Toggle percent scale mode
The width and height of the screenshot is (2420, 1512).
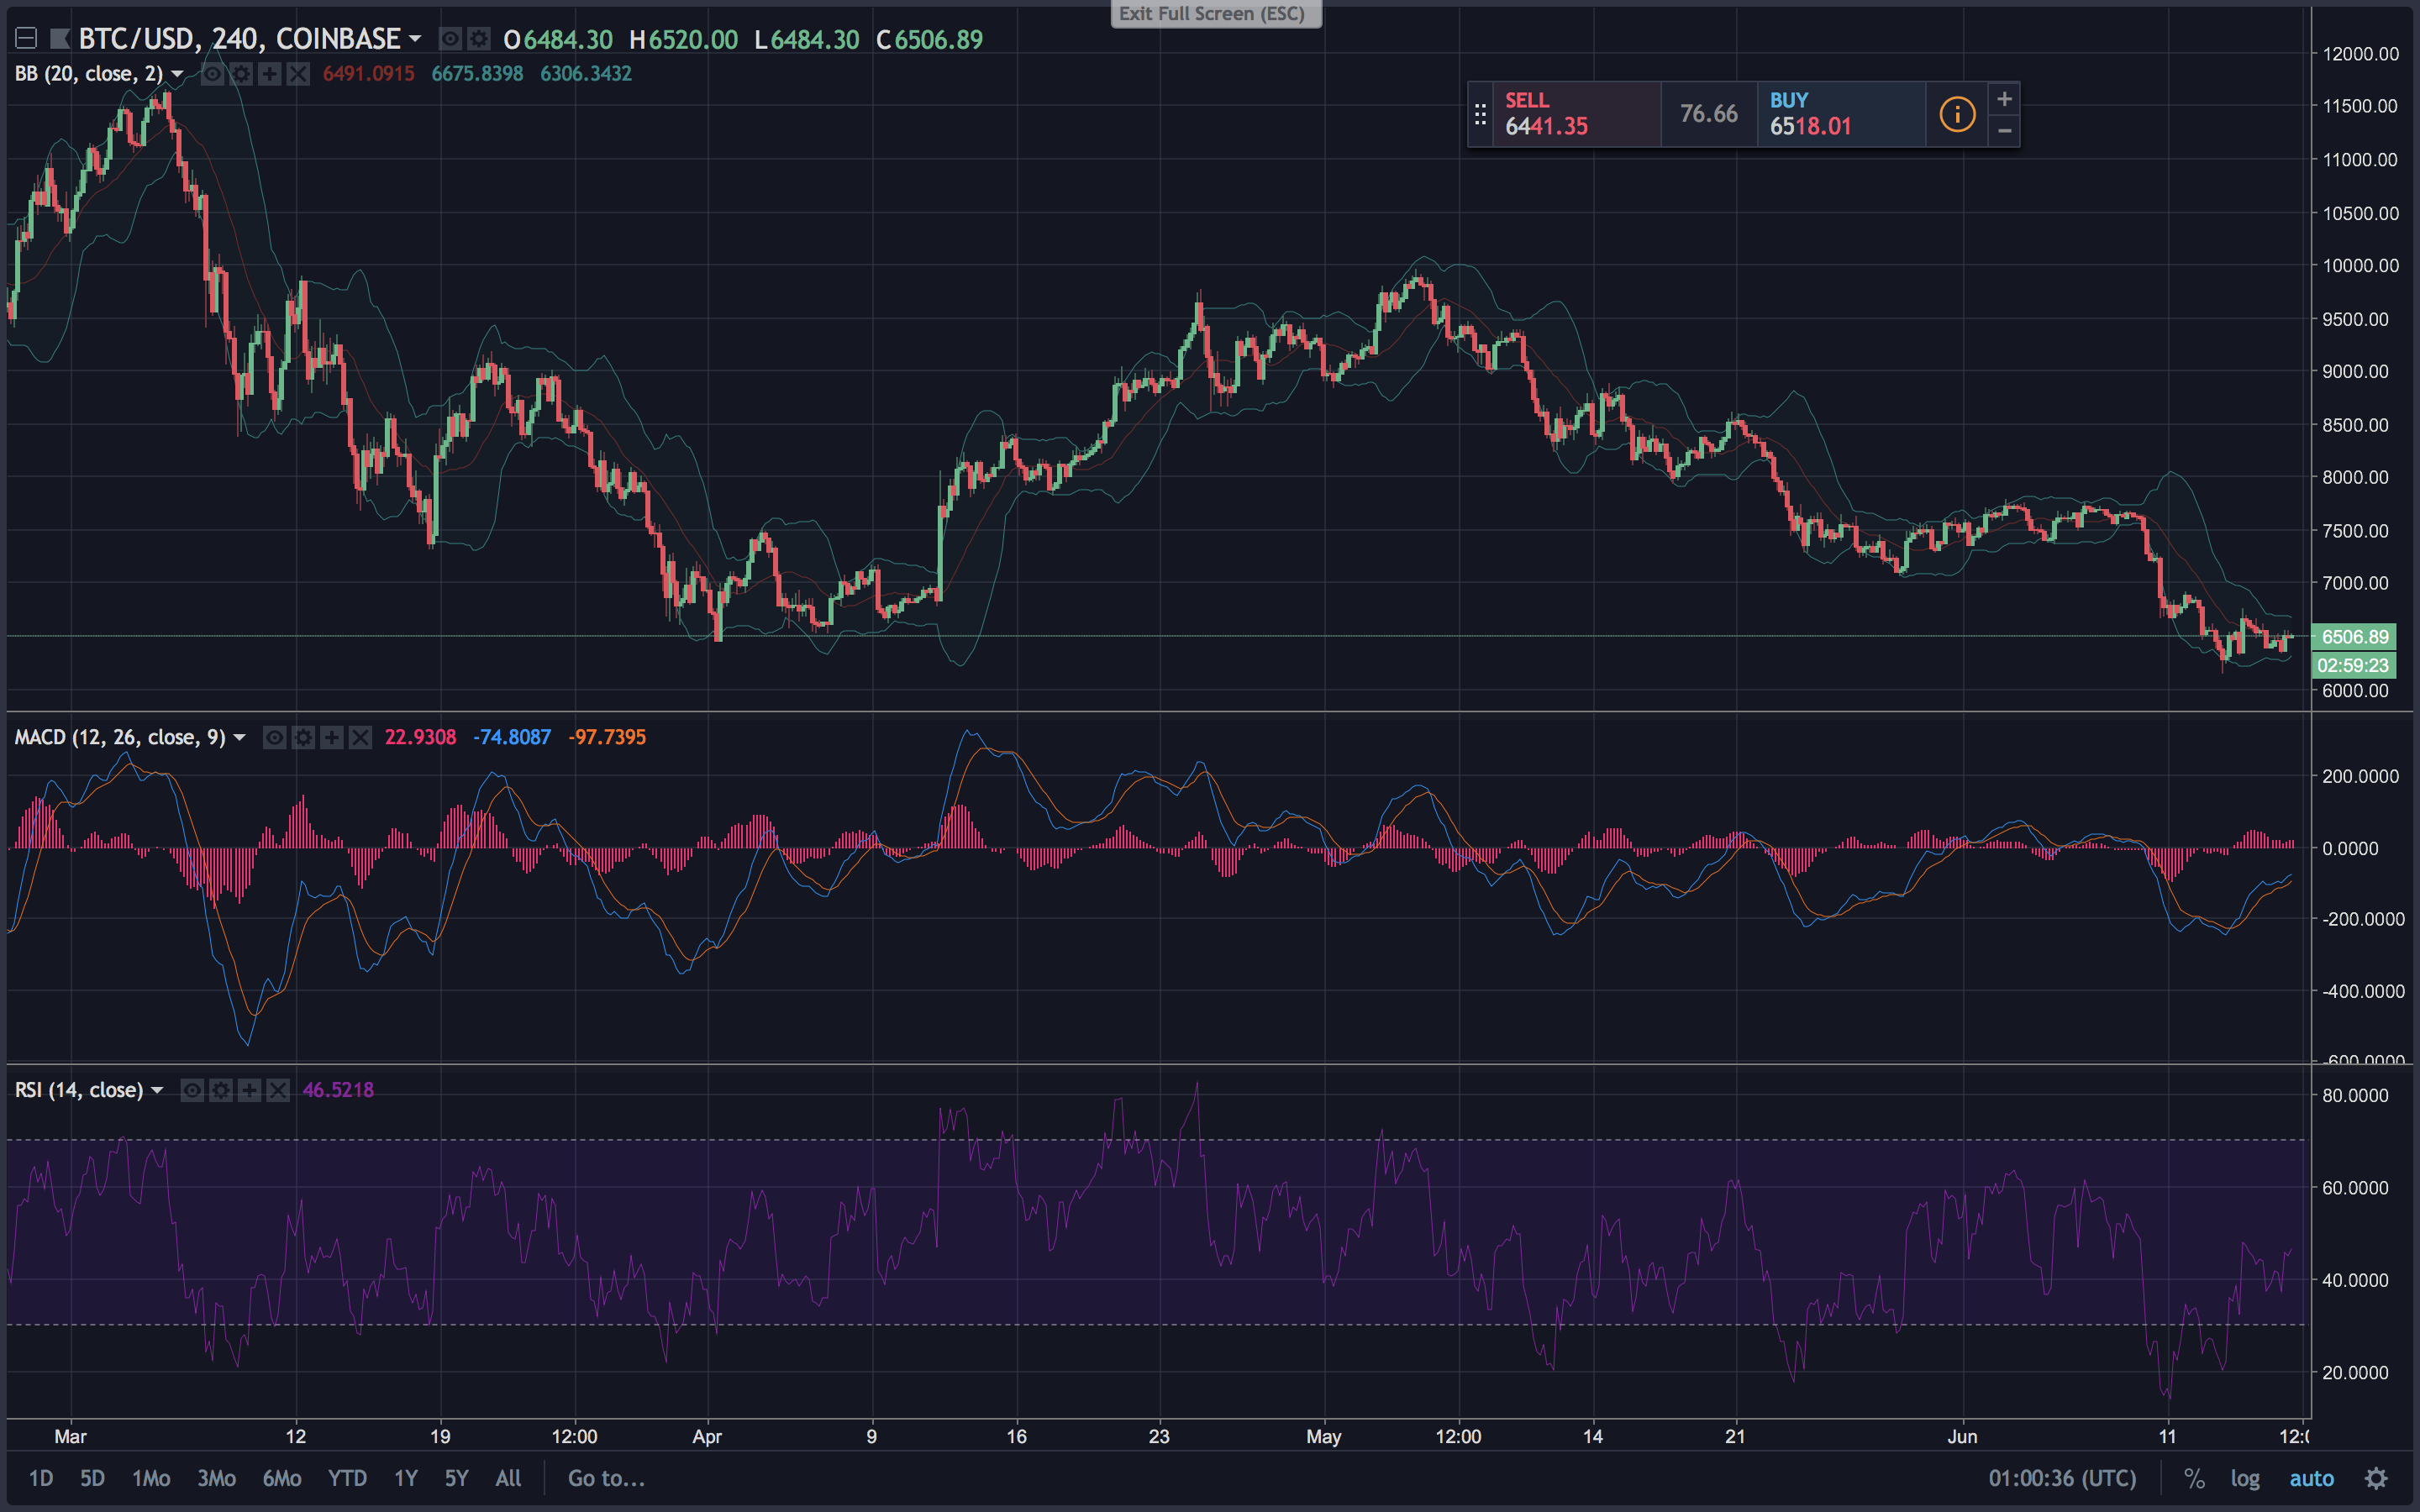click(2194, 1478)
